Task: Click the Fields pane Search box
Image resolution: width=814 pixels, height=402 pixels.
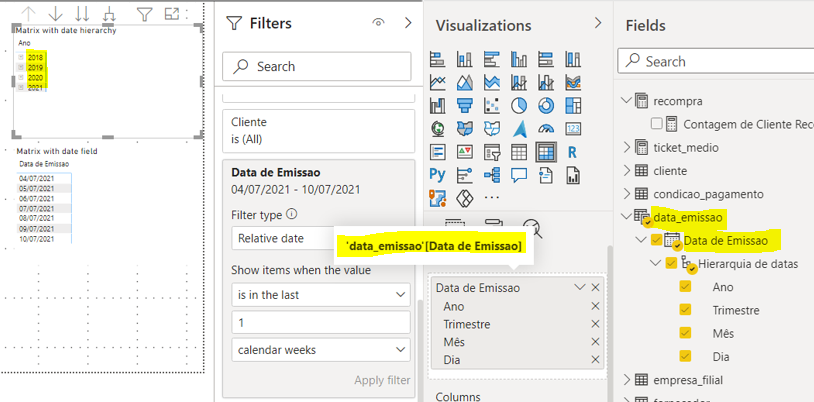Action: tap(715, 61)
